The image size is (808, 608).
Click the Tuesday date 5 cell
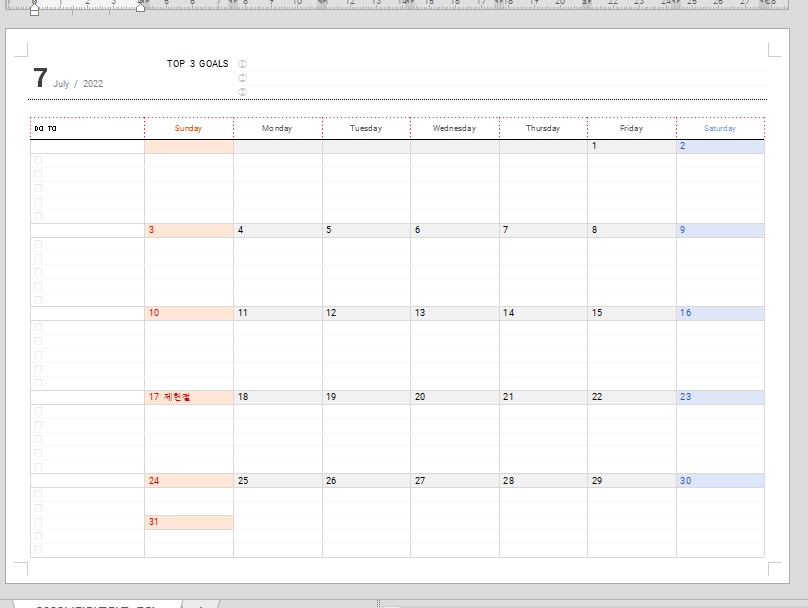(x=366, y=230)
